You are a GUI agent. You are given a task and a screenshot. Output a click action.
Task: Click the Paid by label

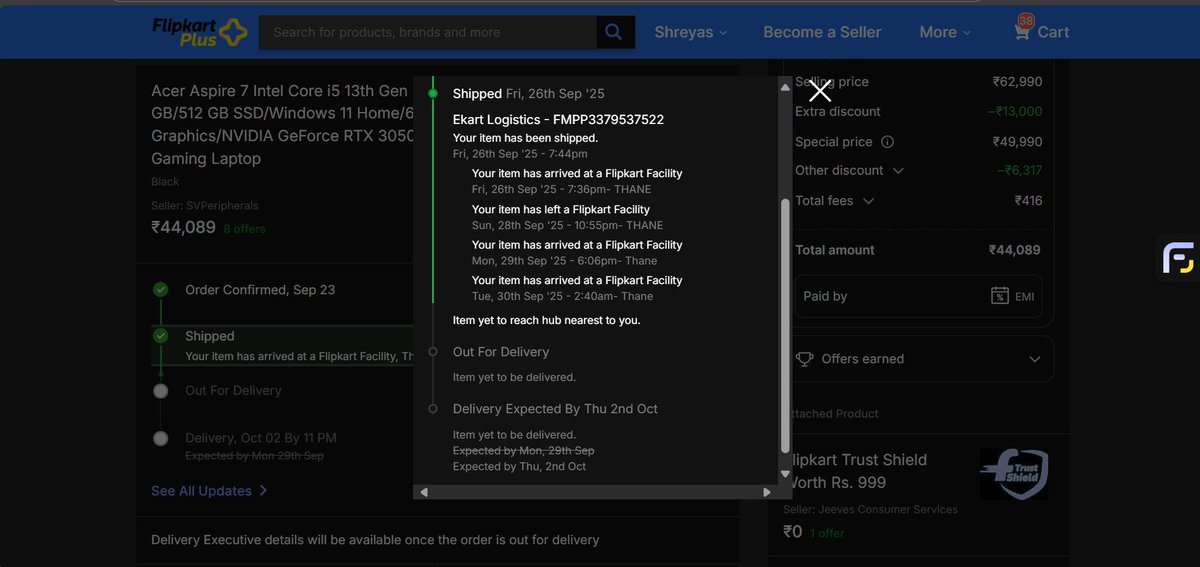tap(825, 296)
